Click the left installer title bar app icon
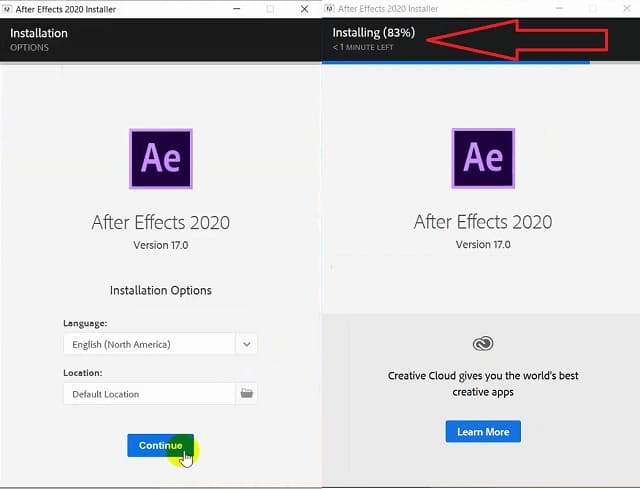This screenshot has height=489, width=640. pos(7,9)
